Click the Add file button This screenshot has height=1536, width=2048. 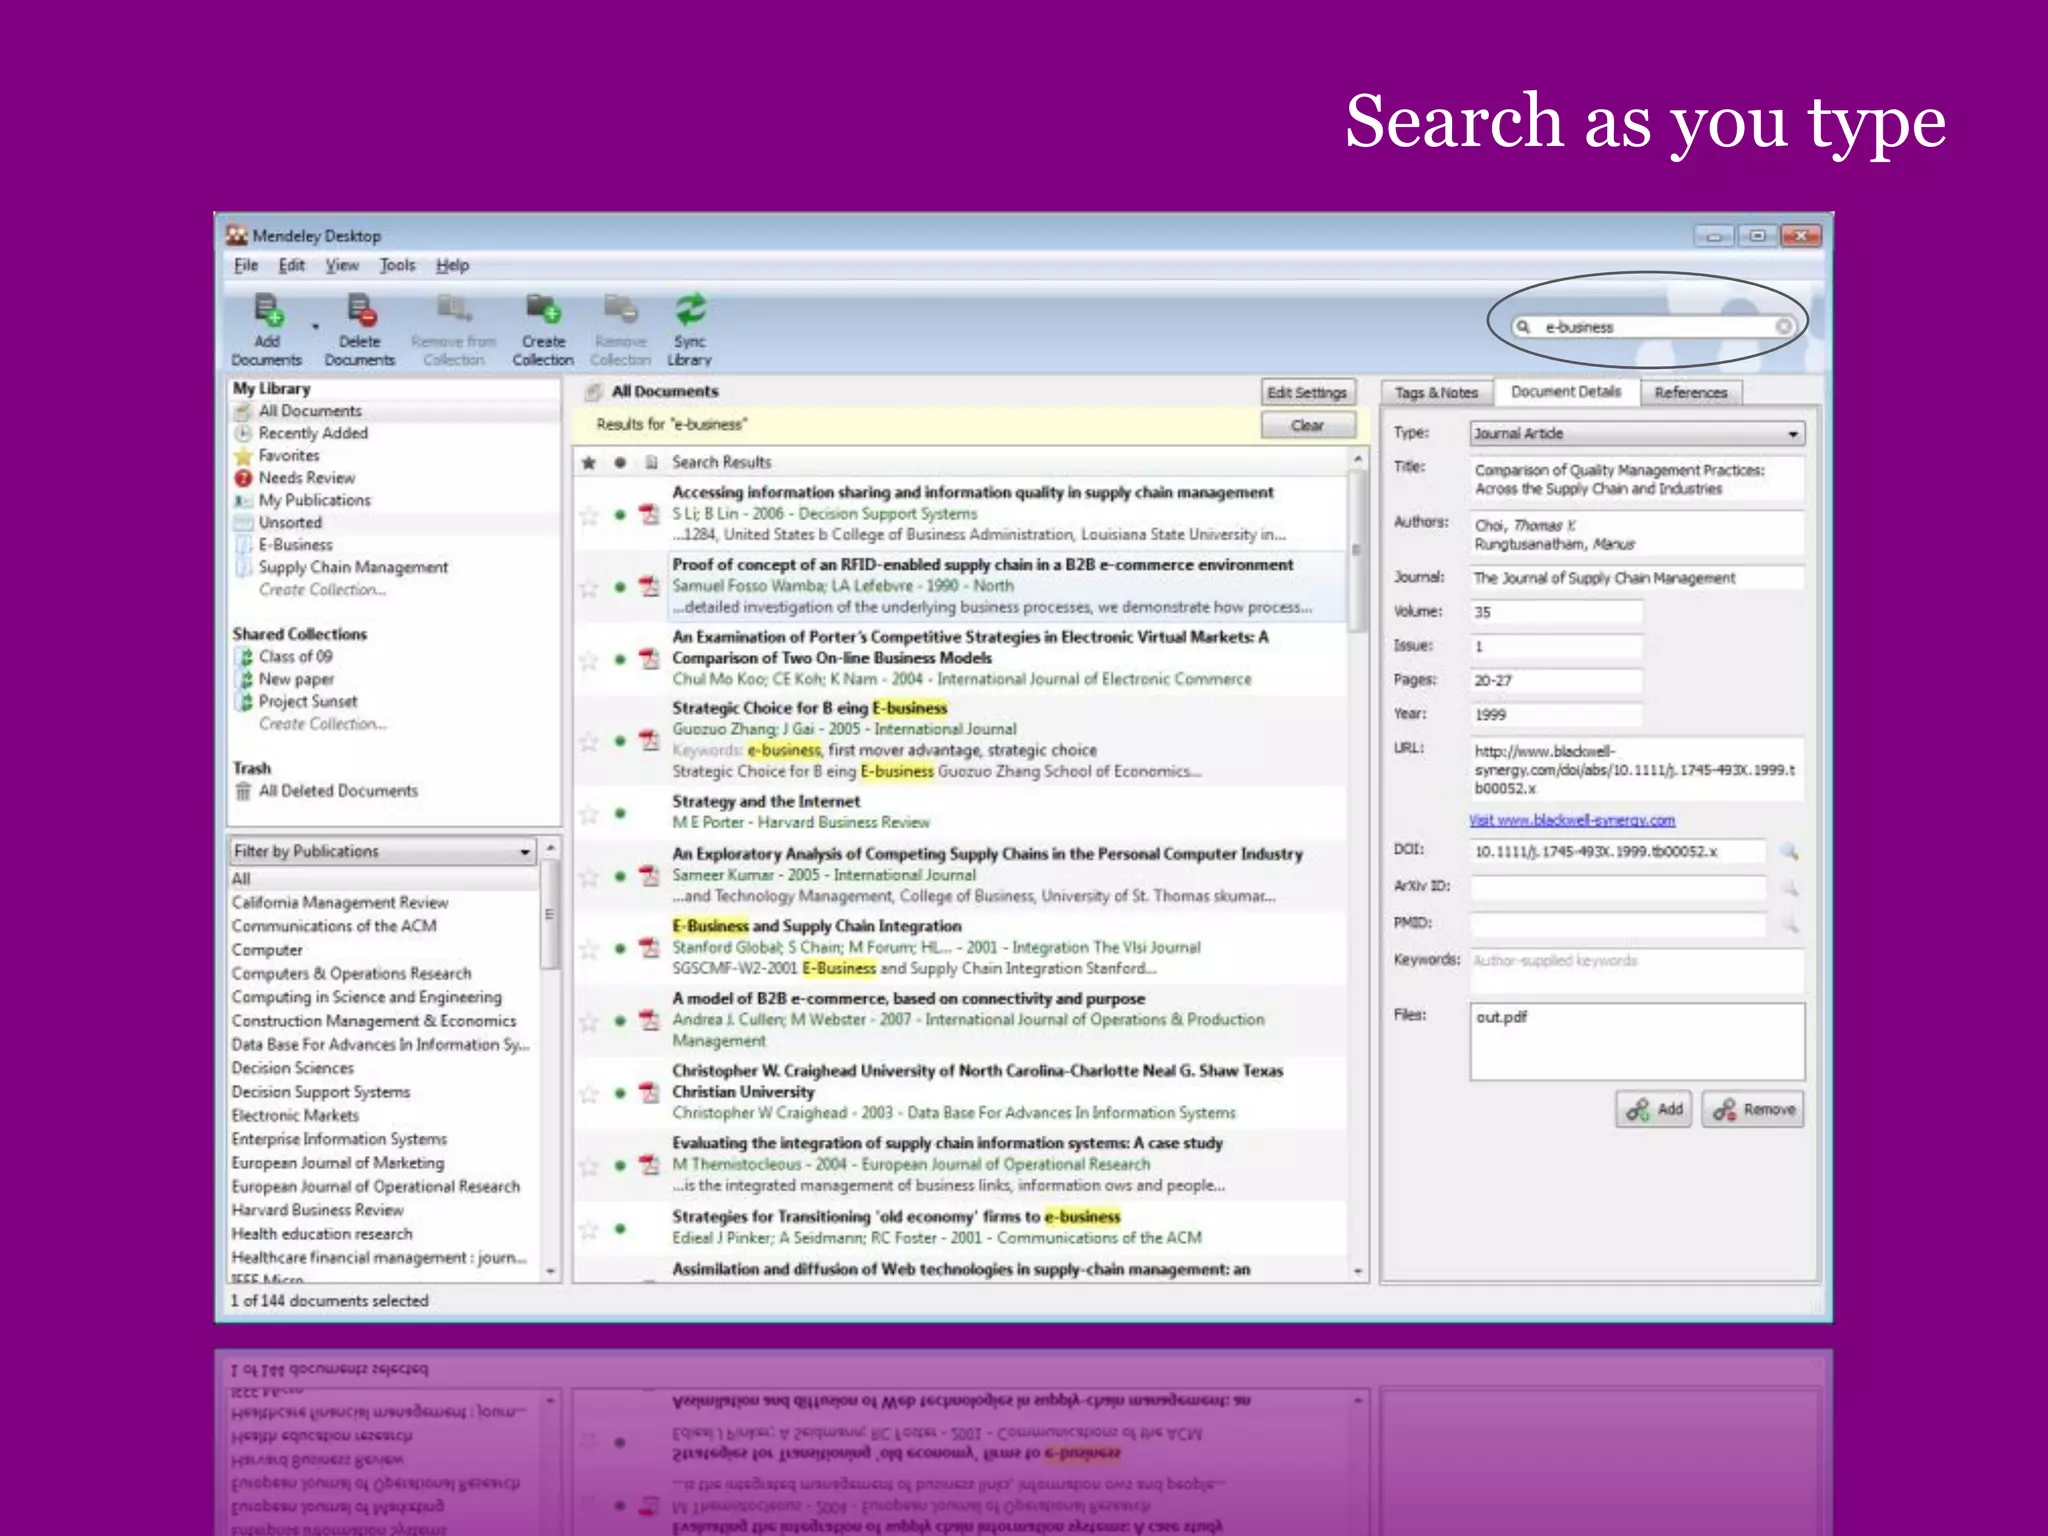pyautogui.click(x=1654, y=1109)
